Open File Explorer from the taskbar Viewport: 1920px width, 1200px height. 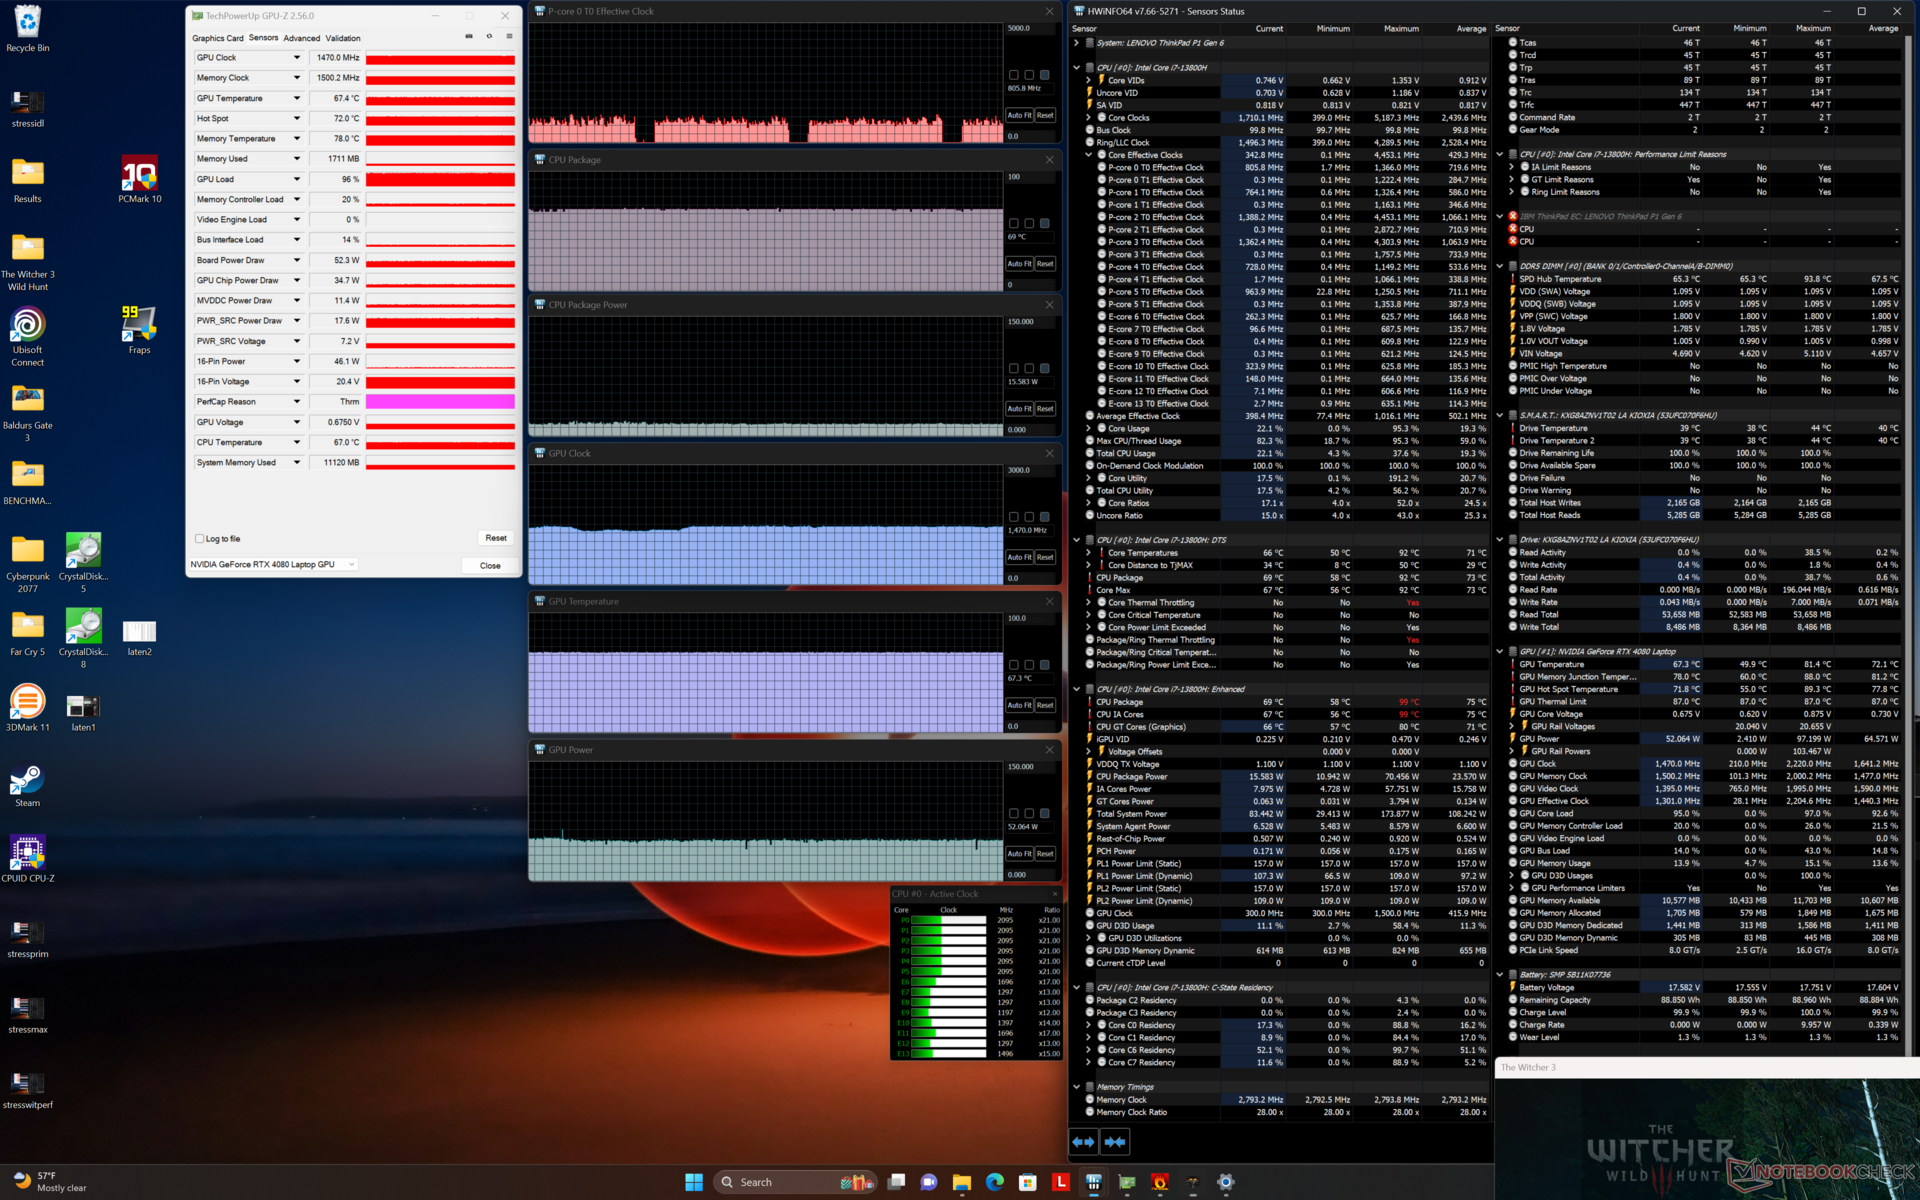pos(962,1182)
